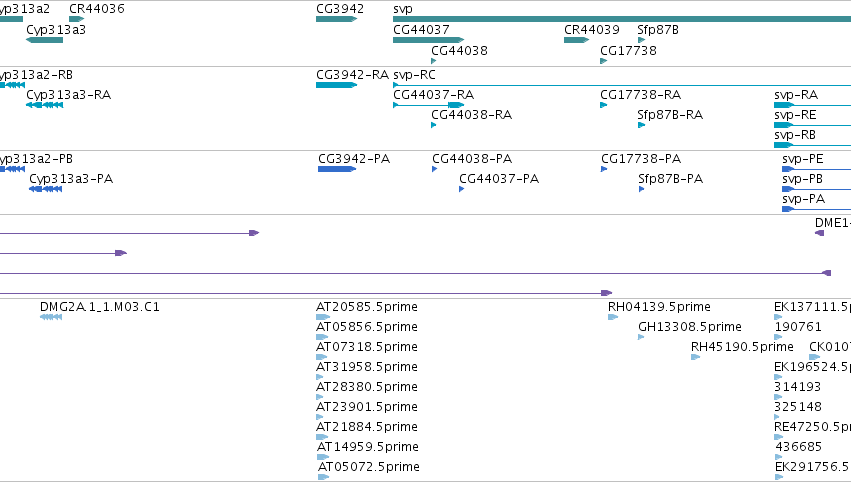Select the AT07318.5prime EST feature
This screenshot has width=851, height=482.
(x=322, y=357)
